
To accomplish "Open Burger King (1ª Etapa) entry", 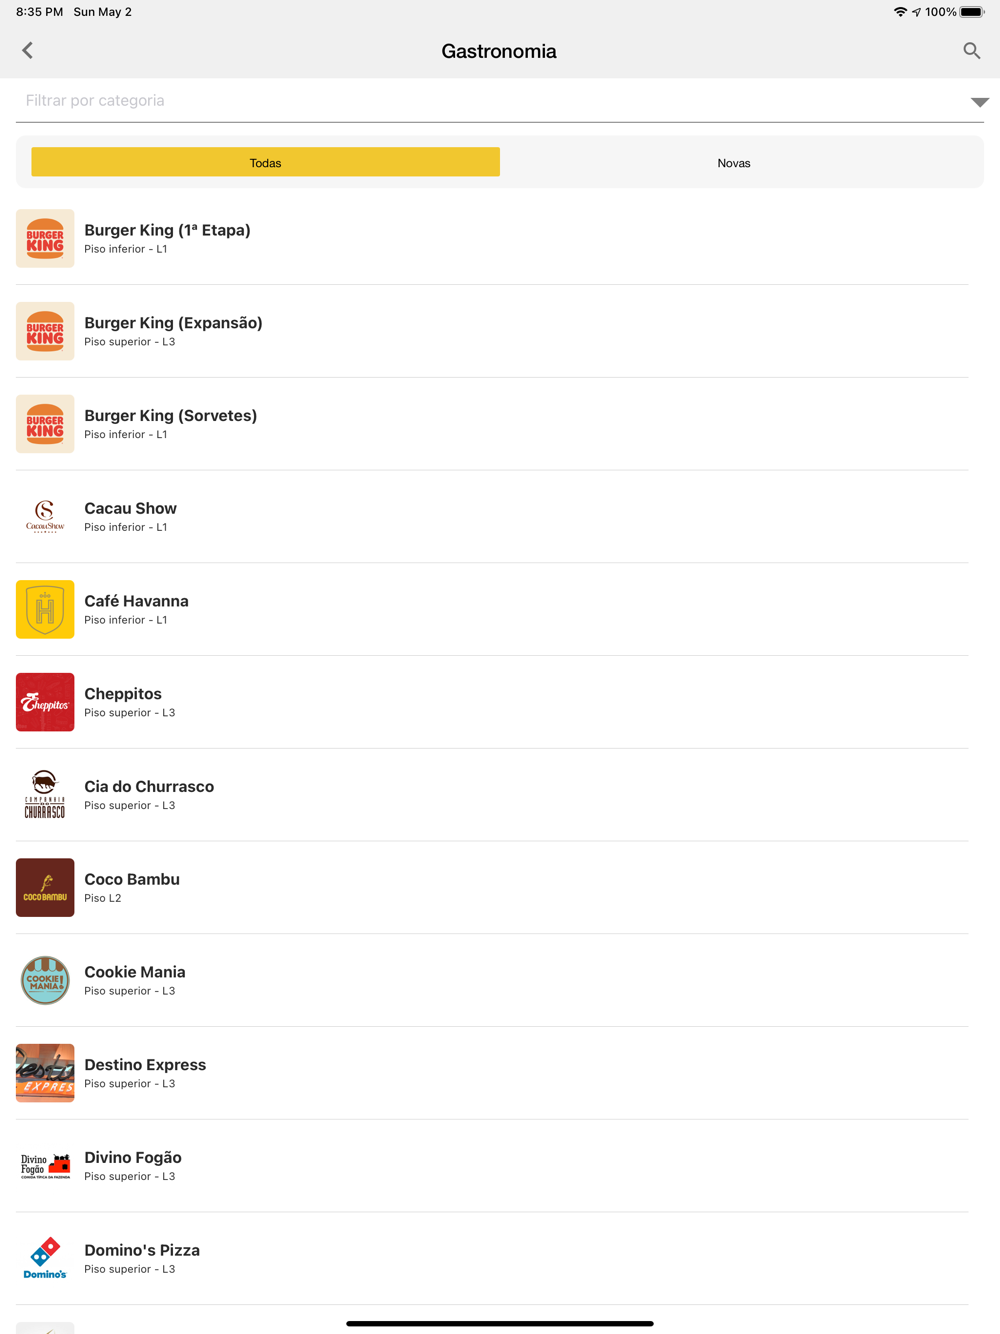I will (492, 238).
